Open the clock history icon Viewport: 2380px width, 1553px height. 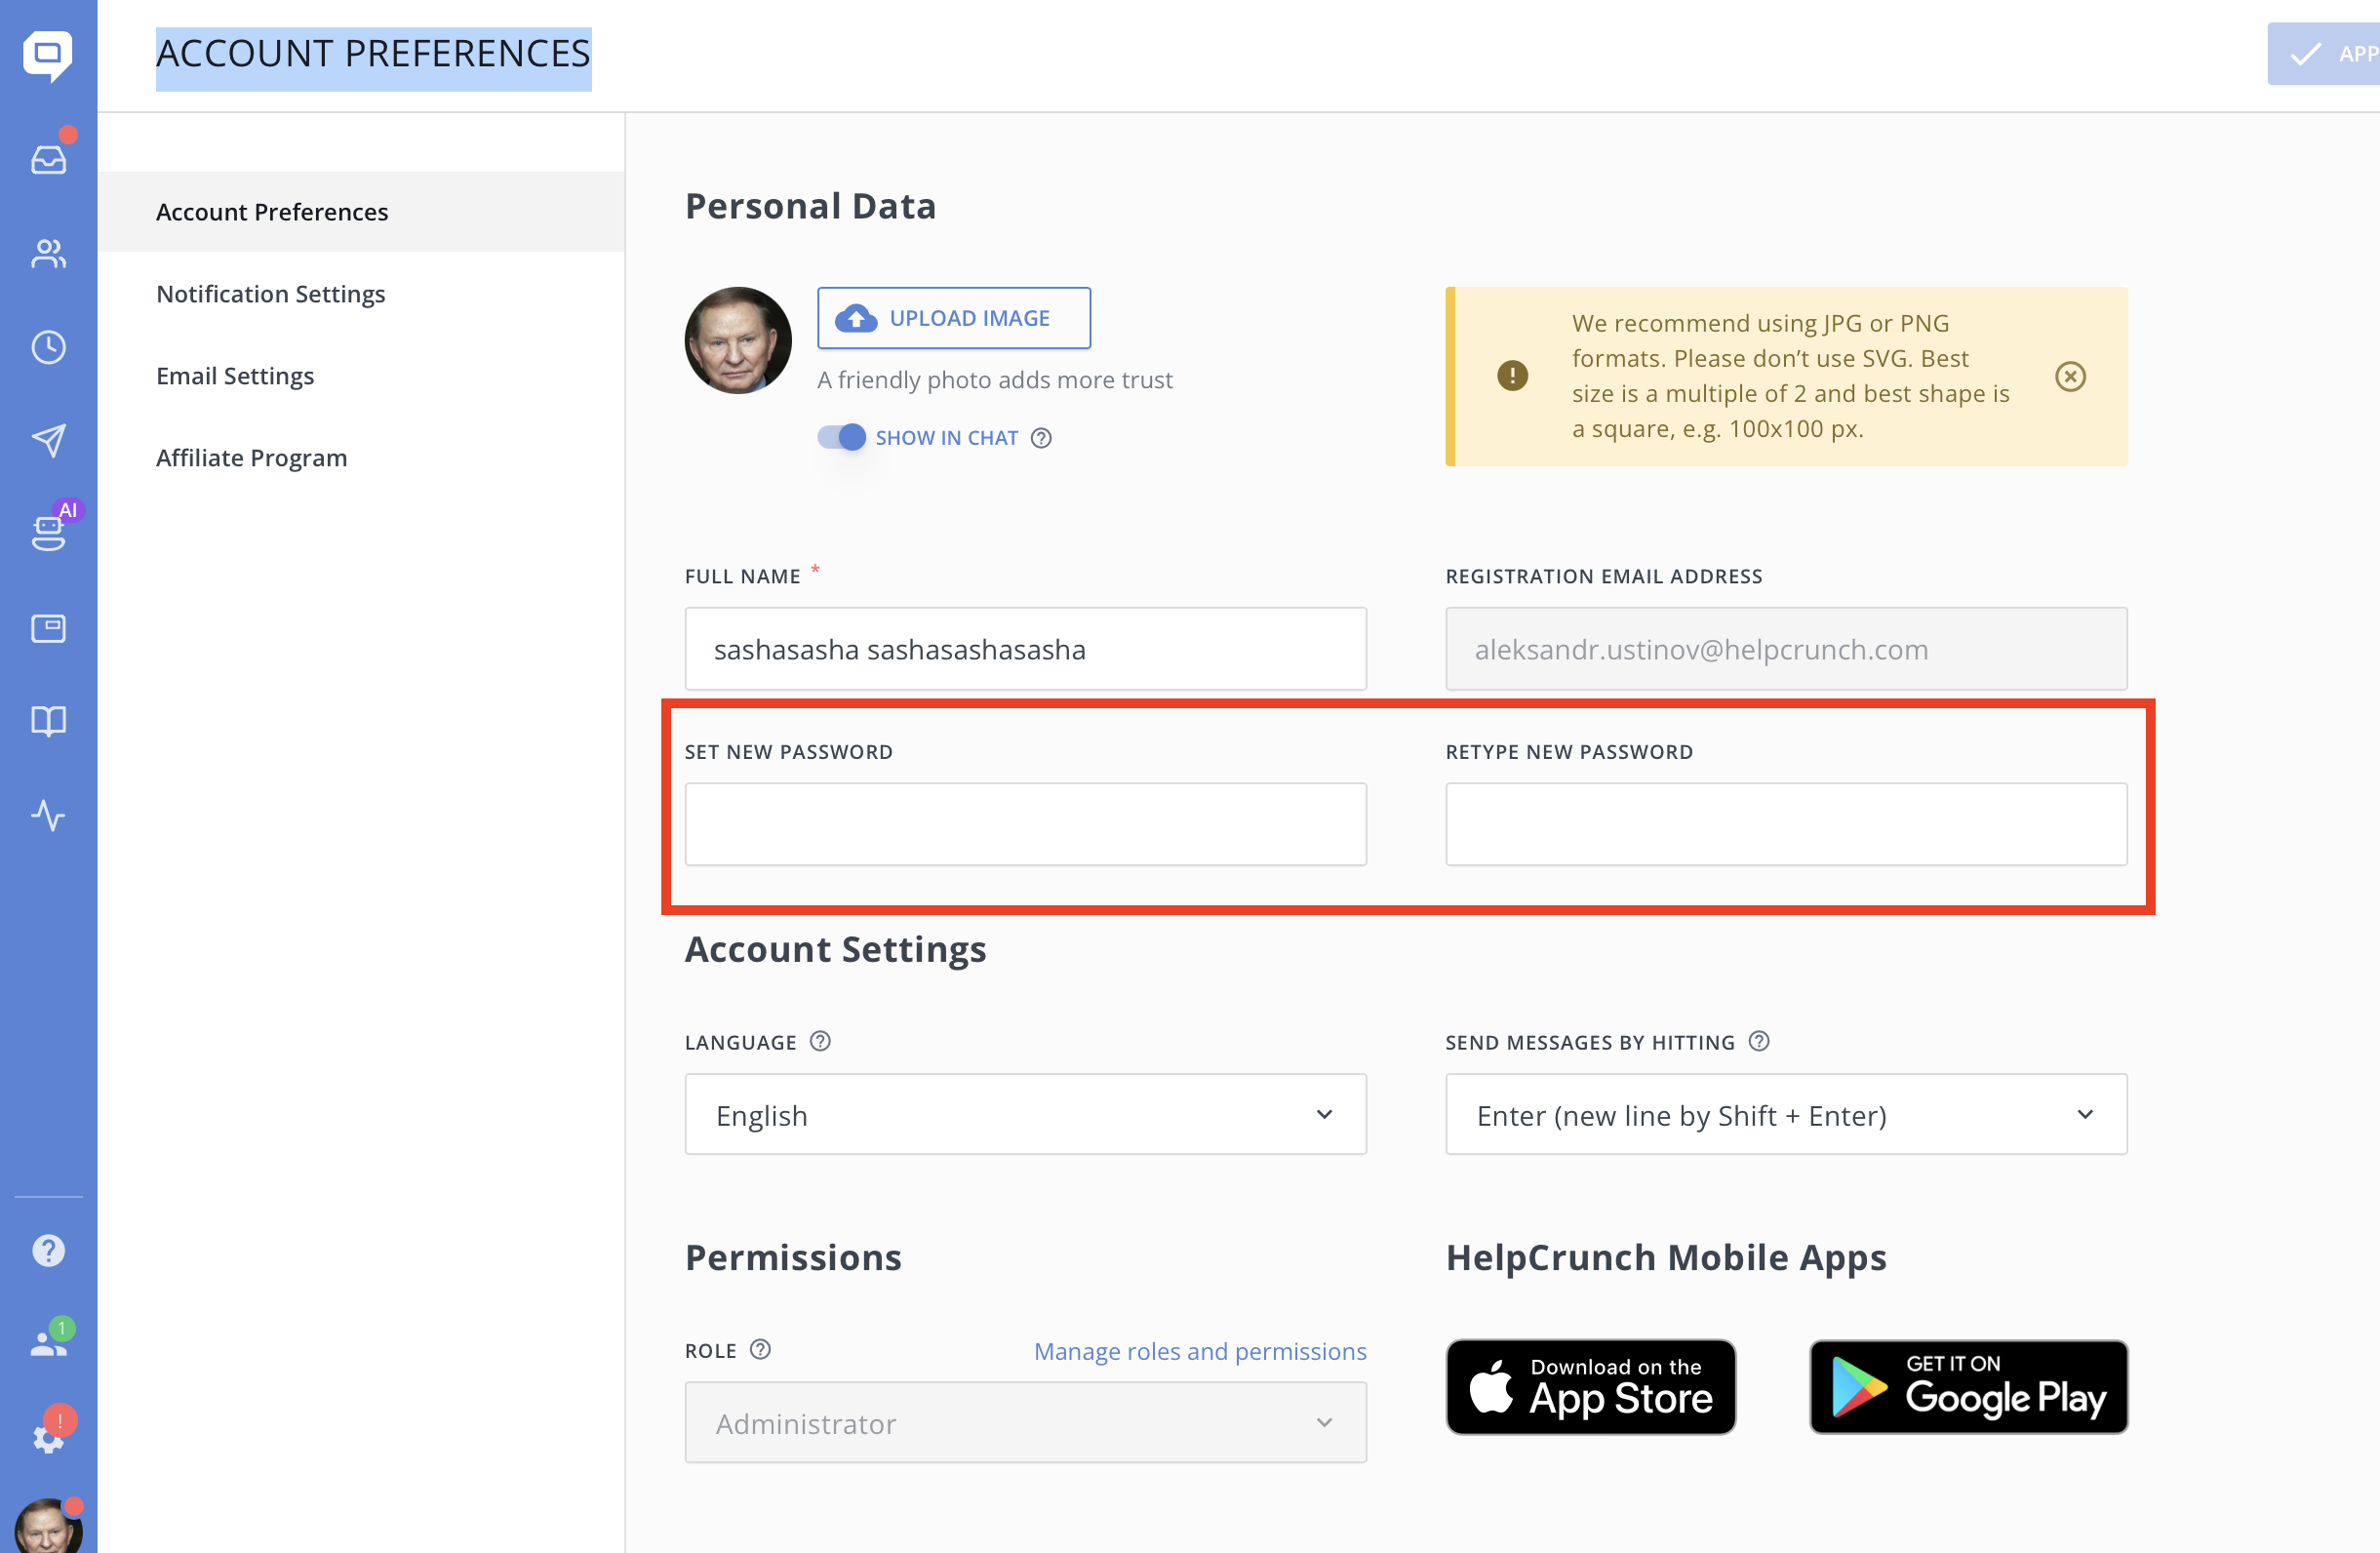point(48,347)
